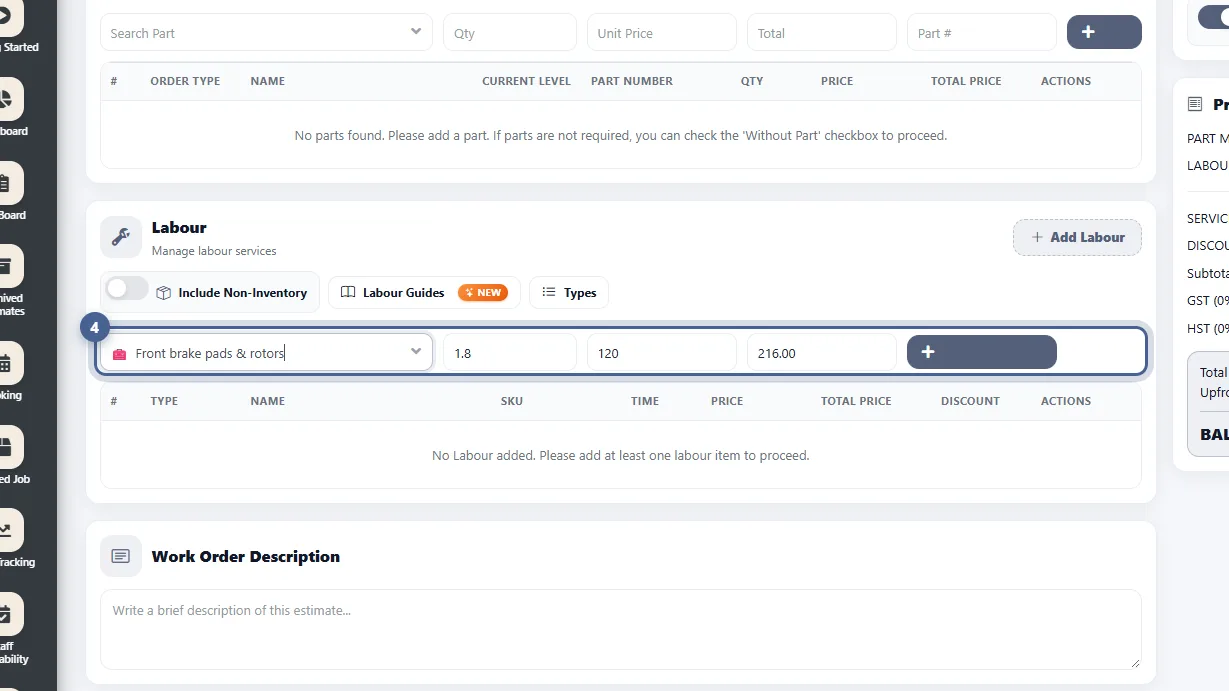Click Add Labour button

(x=1077, y=237)
